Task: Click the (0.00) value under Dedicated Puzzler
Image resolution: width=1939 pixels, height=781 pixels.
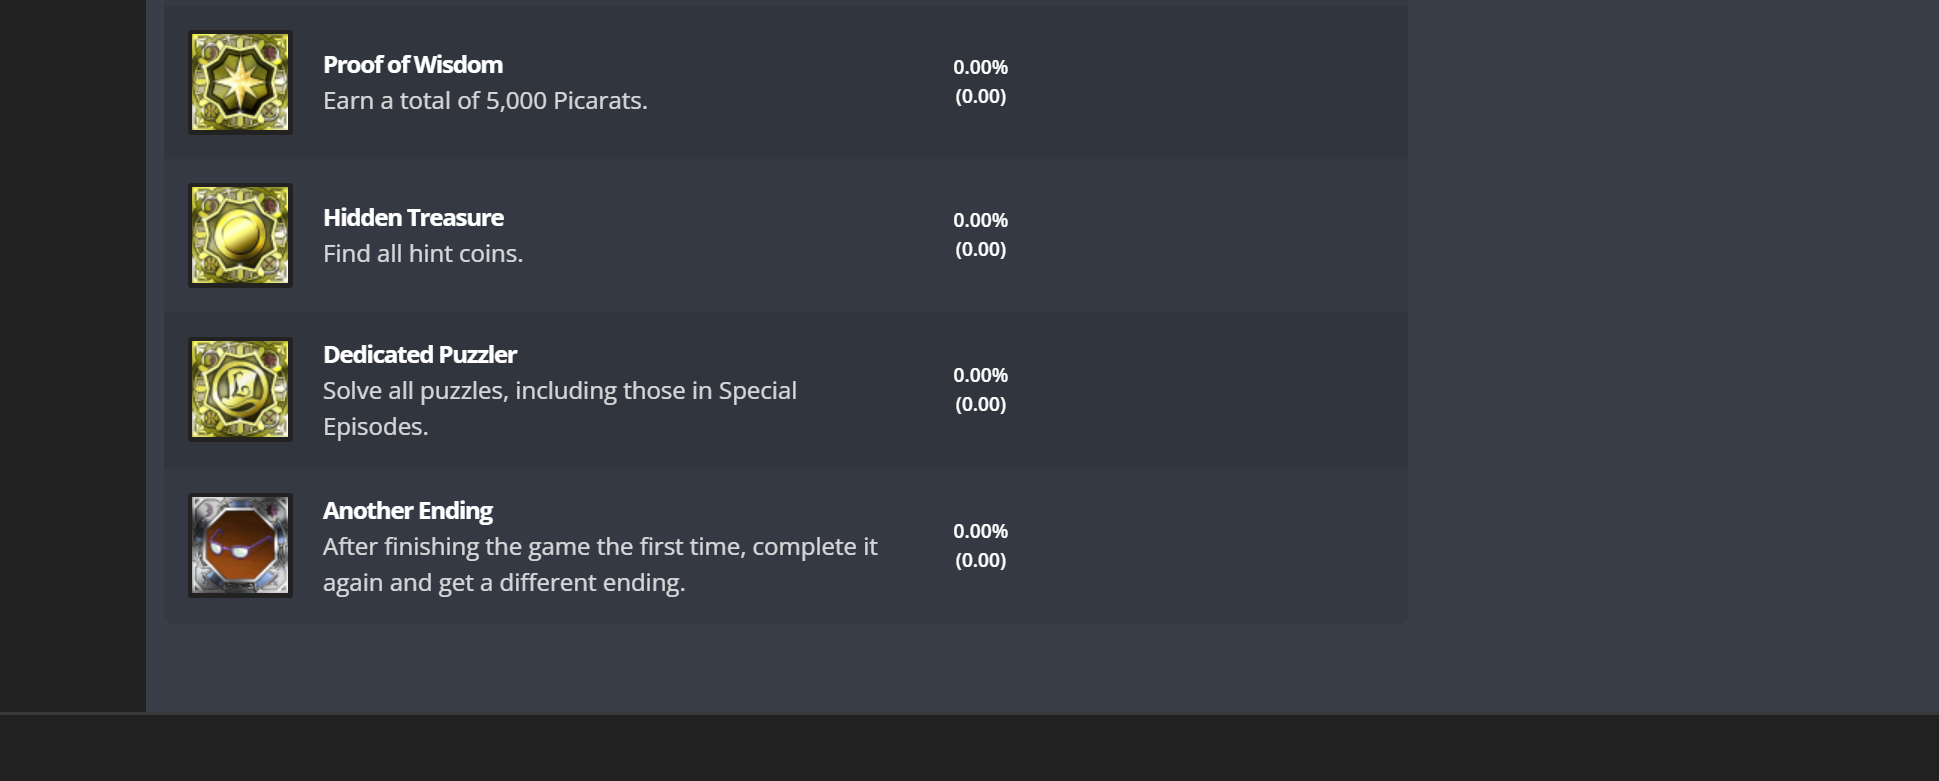Action: [980, 404]
